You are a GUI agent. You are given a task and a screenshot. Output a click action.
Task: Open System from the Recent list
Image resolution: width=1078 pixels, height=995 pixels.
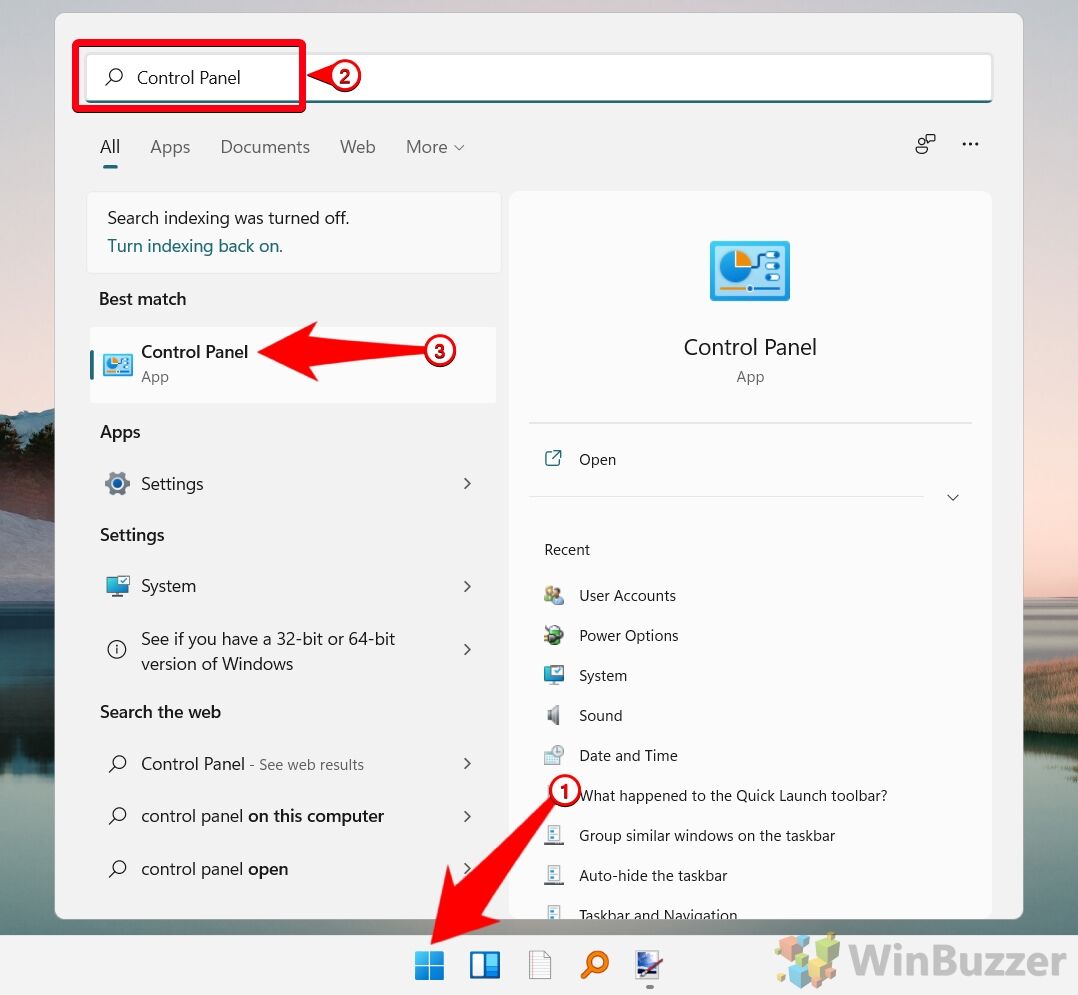(603, 675)
